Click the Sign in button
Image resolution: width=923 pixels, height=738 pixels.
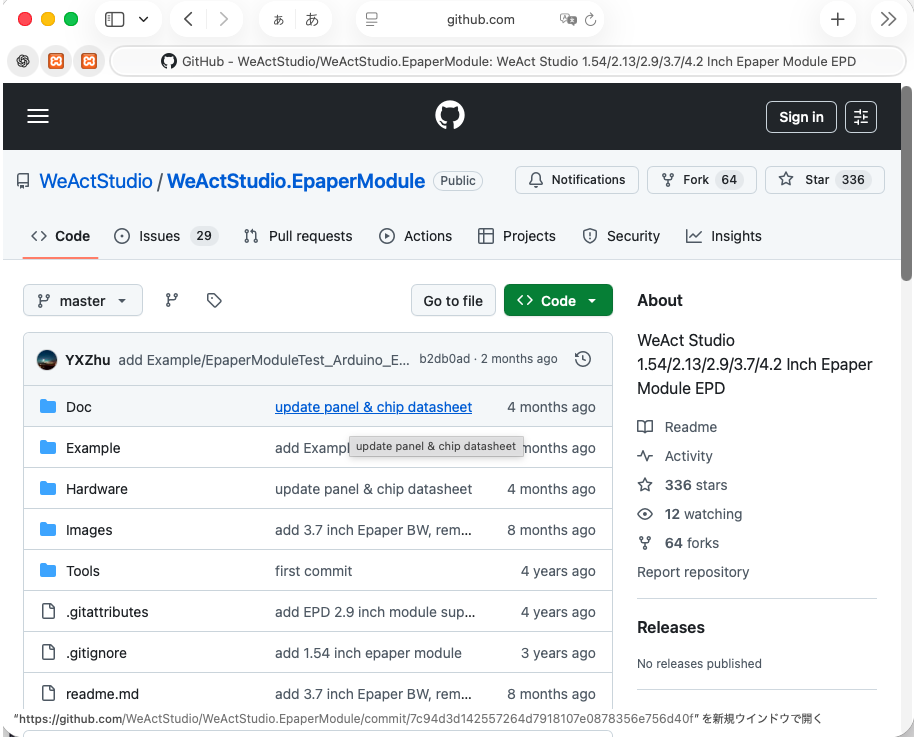pos(801,117)
